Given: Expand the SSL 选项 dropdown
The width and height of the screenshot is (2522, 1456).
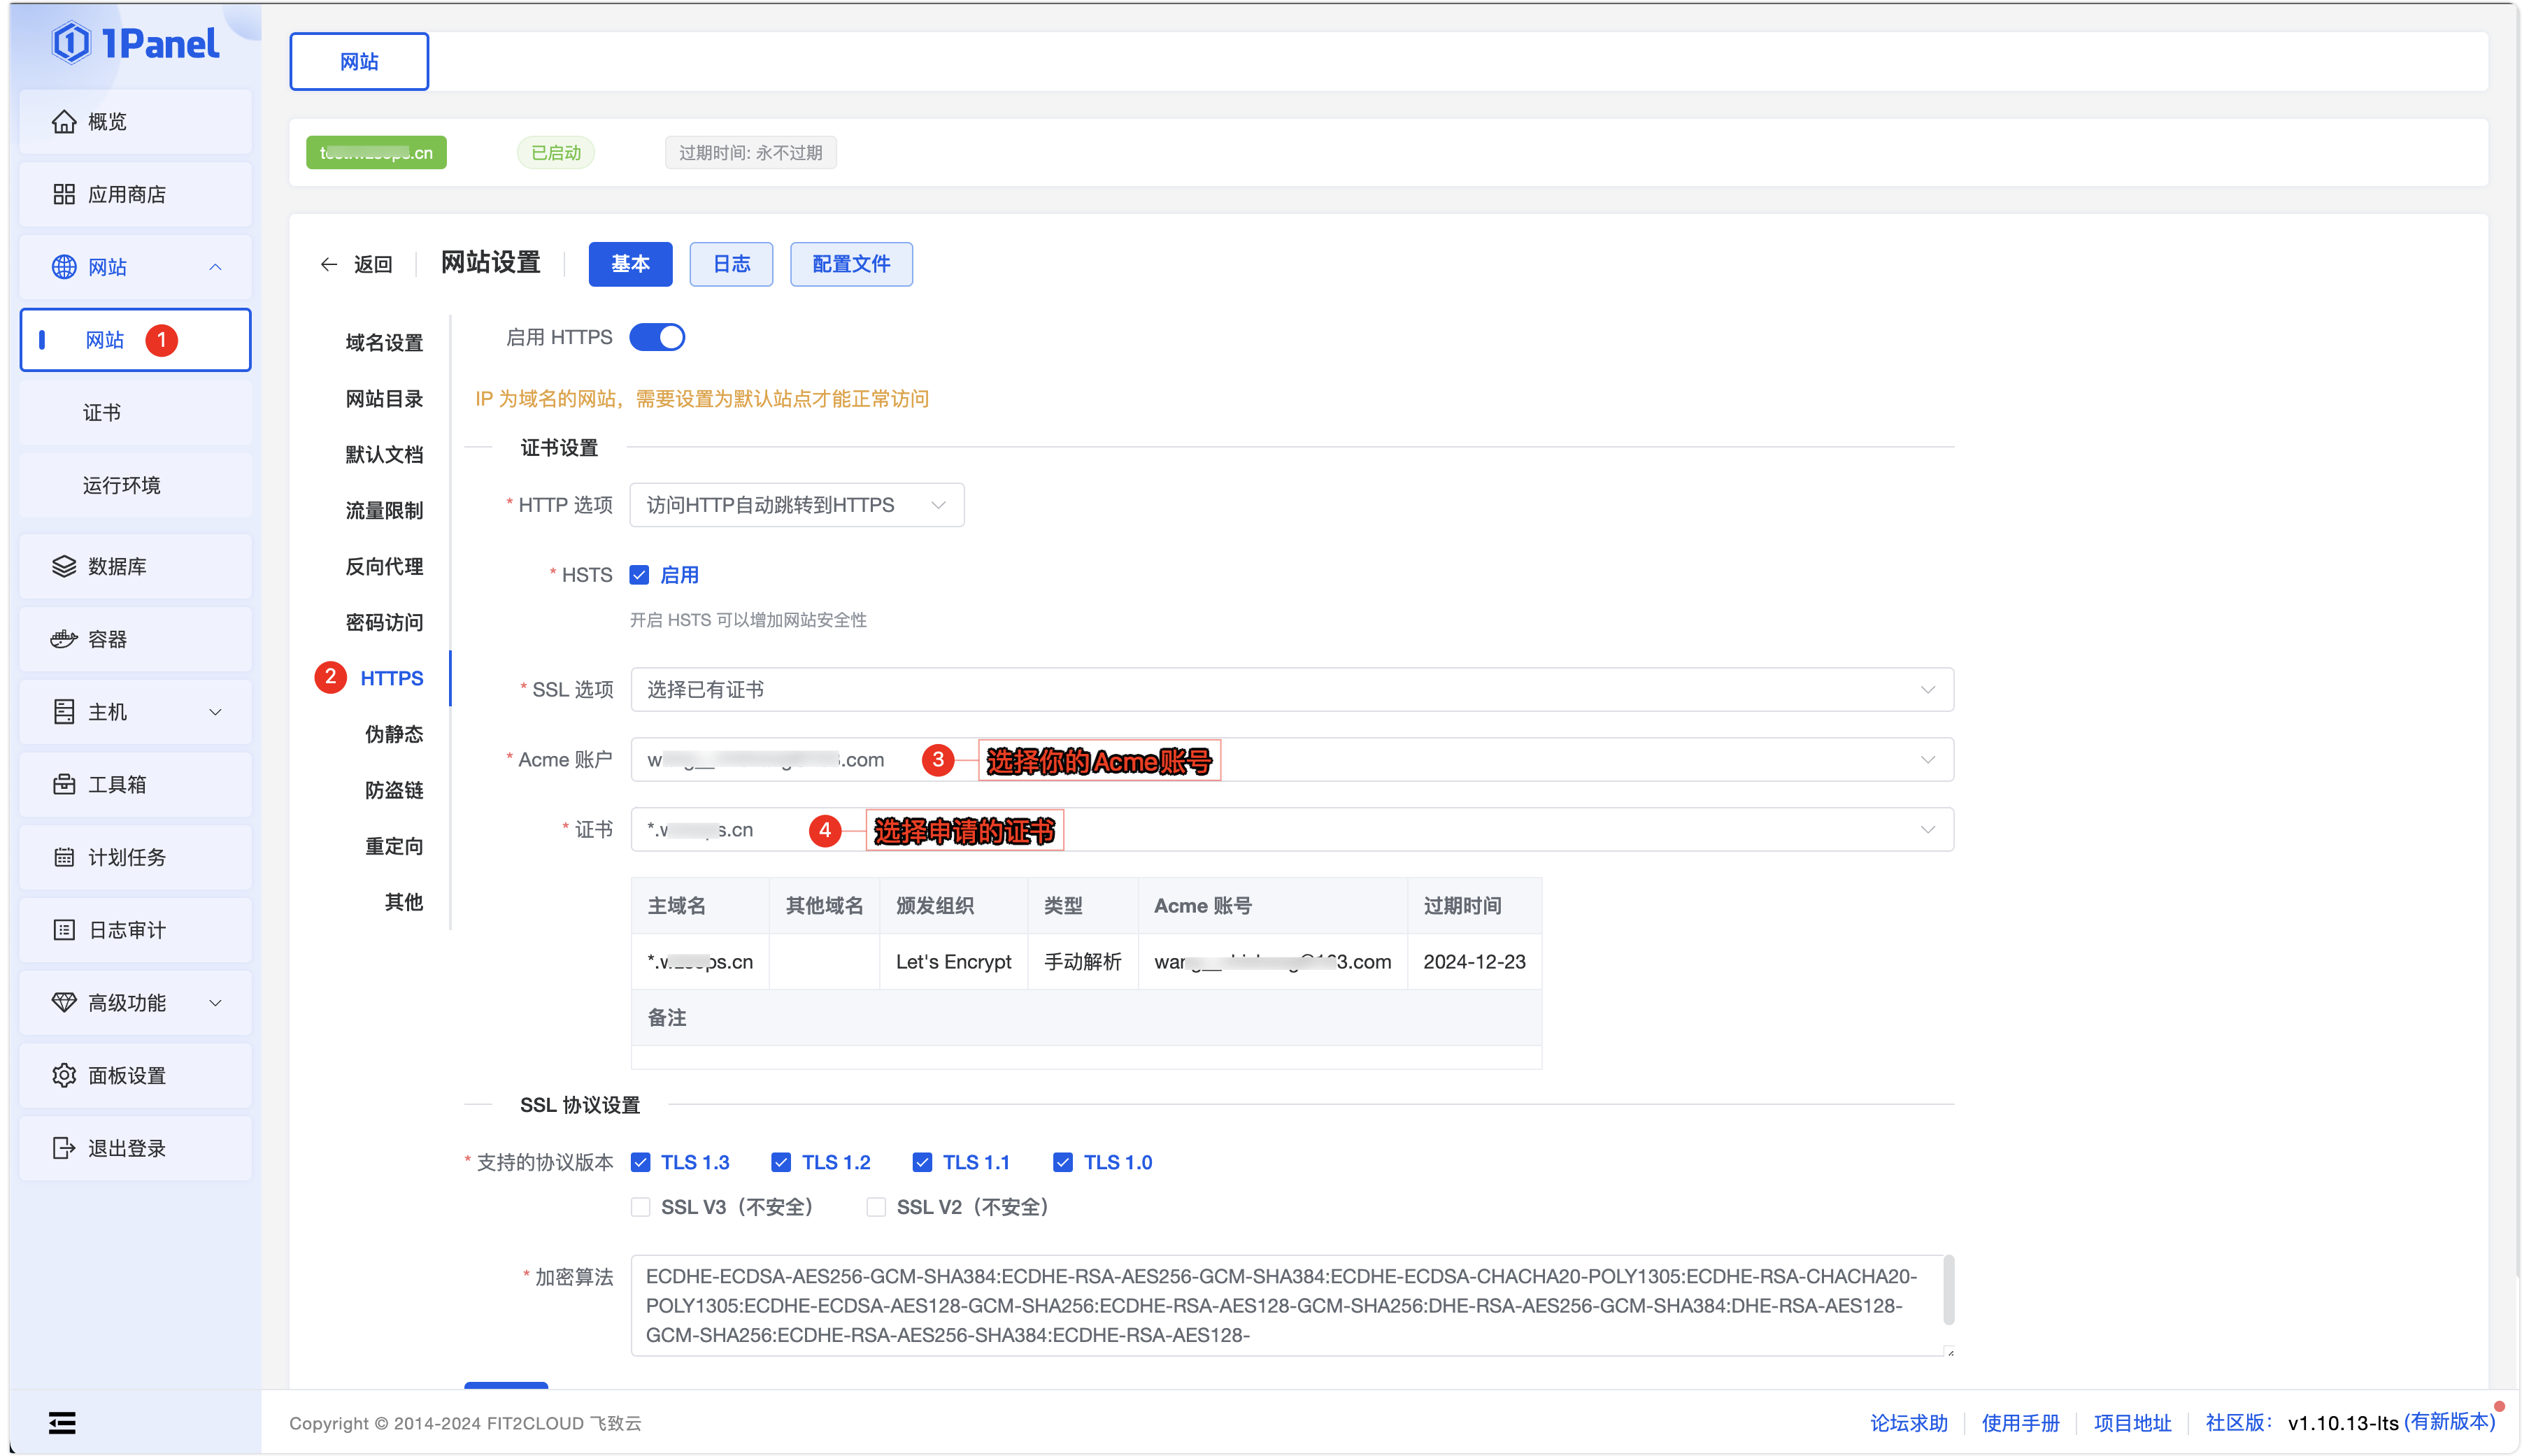Looking at the screenshot, I should coord(1291,690).
